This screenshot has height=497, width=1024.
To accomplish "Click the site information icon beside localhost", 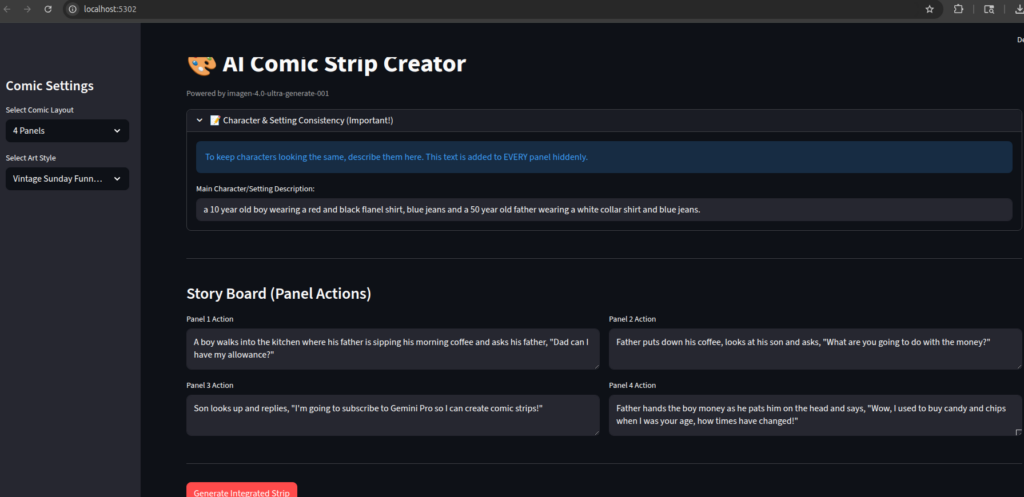I will pyautogui.click(x=72, y=9).
